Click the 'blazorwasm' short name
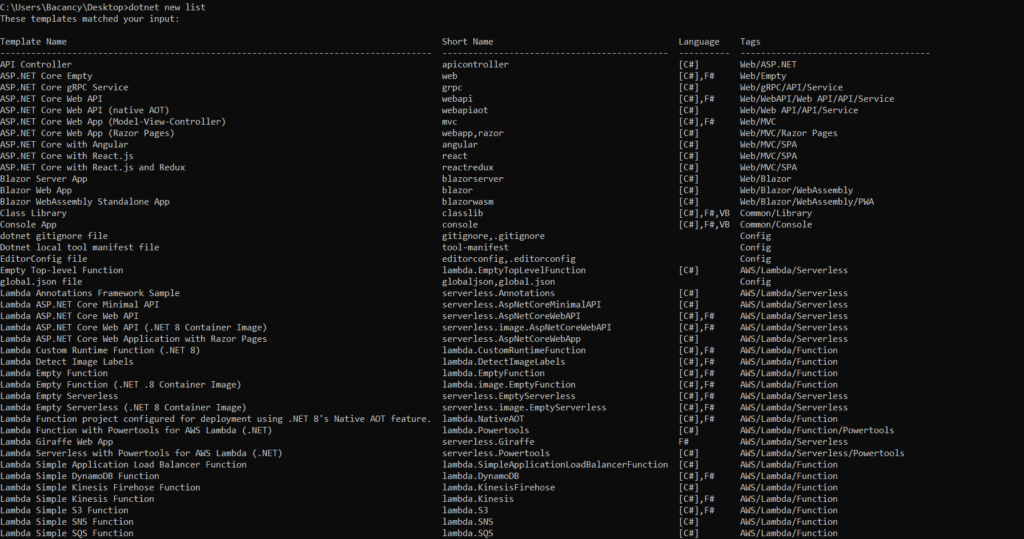 tap(468, 201)
